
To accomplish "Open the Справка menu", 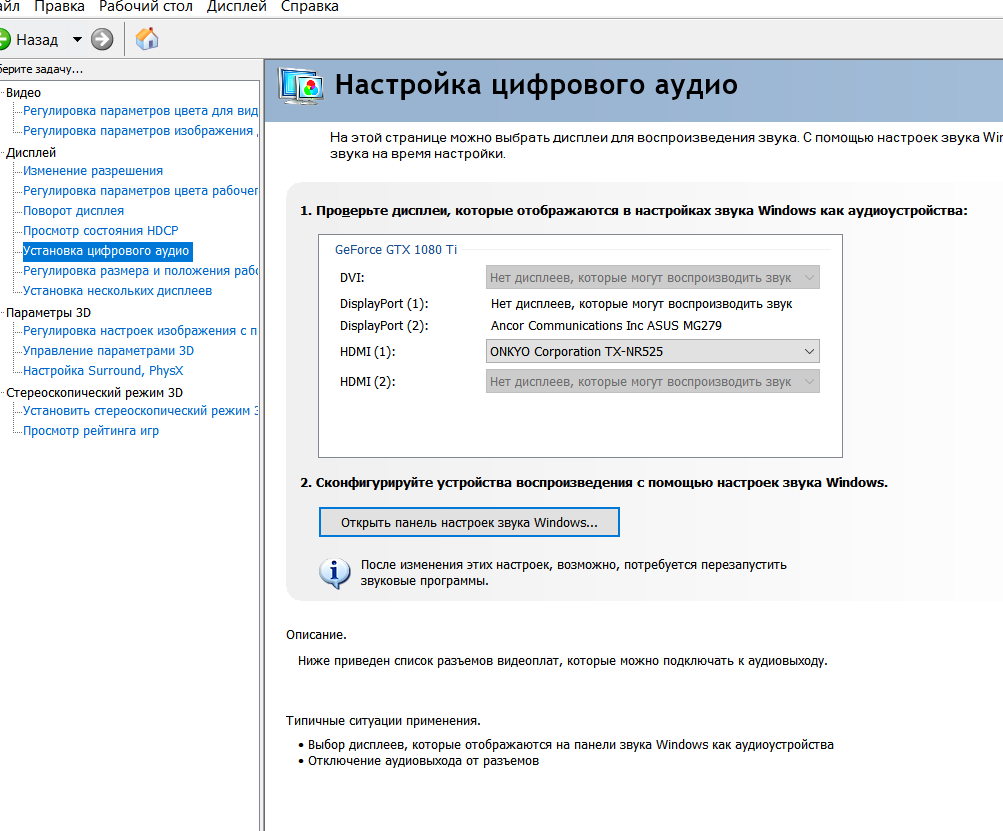I will pyautogui.click(x=310, y=7).
